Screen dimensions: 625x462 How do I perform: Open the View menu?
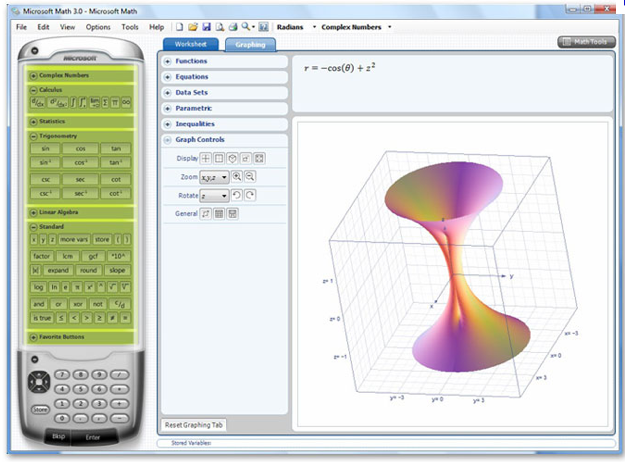click(67, 27)
